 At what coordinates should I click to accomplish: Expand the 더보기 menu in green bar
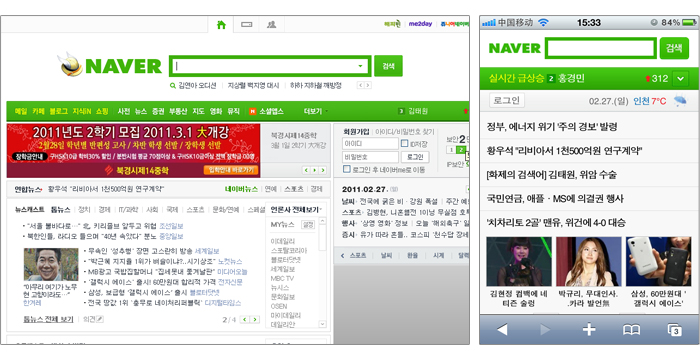(x=316, y=111)
